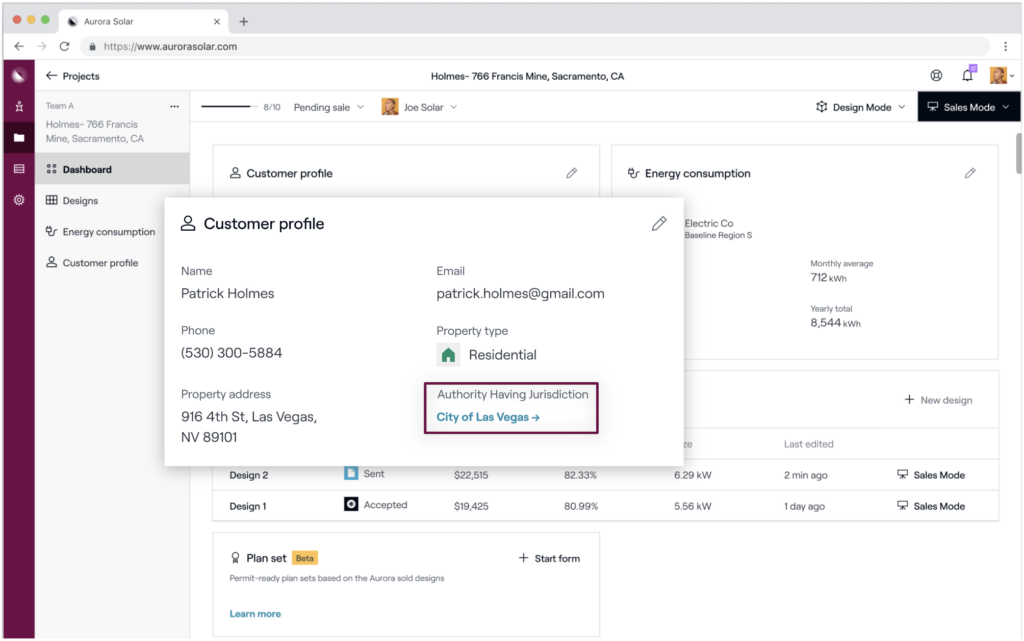Click Start form for Plan set
This screenshot has height=641, width=1024.
pos(549,558)
